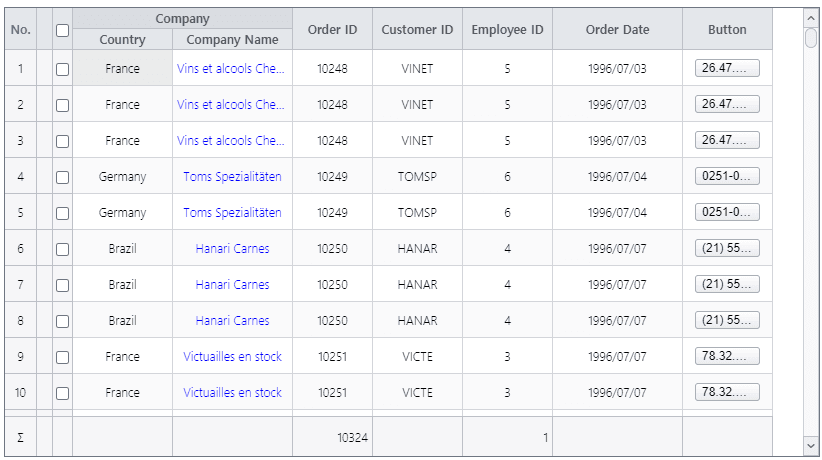Tick the checkbox for row 7
This screenshot has width=822, height=460.
(62, 285)
